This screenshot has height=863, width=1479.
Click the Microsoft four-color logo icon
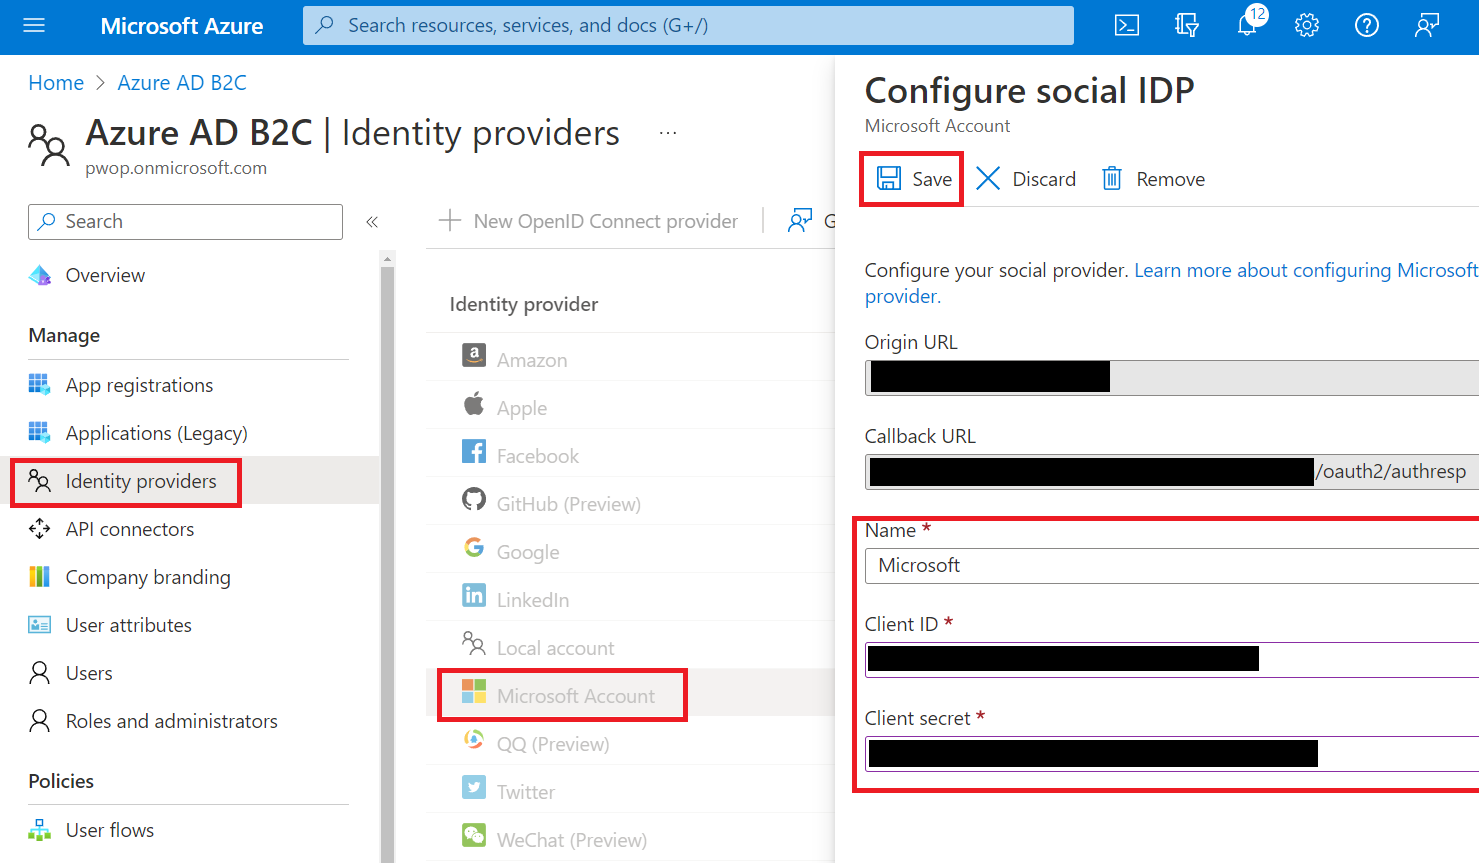pyautogui.click(x=474, y=691)
